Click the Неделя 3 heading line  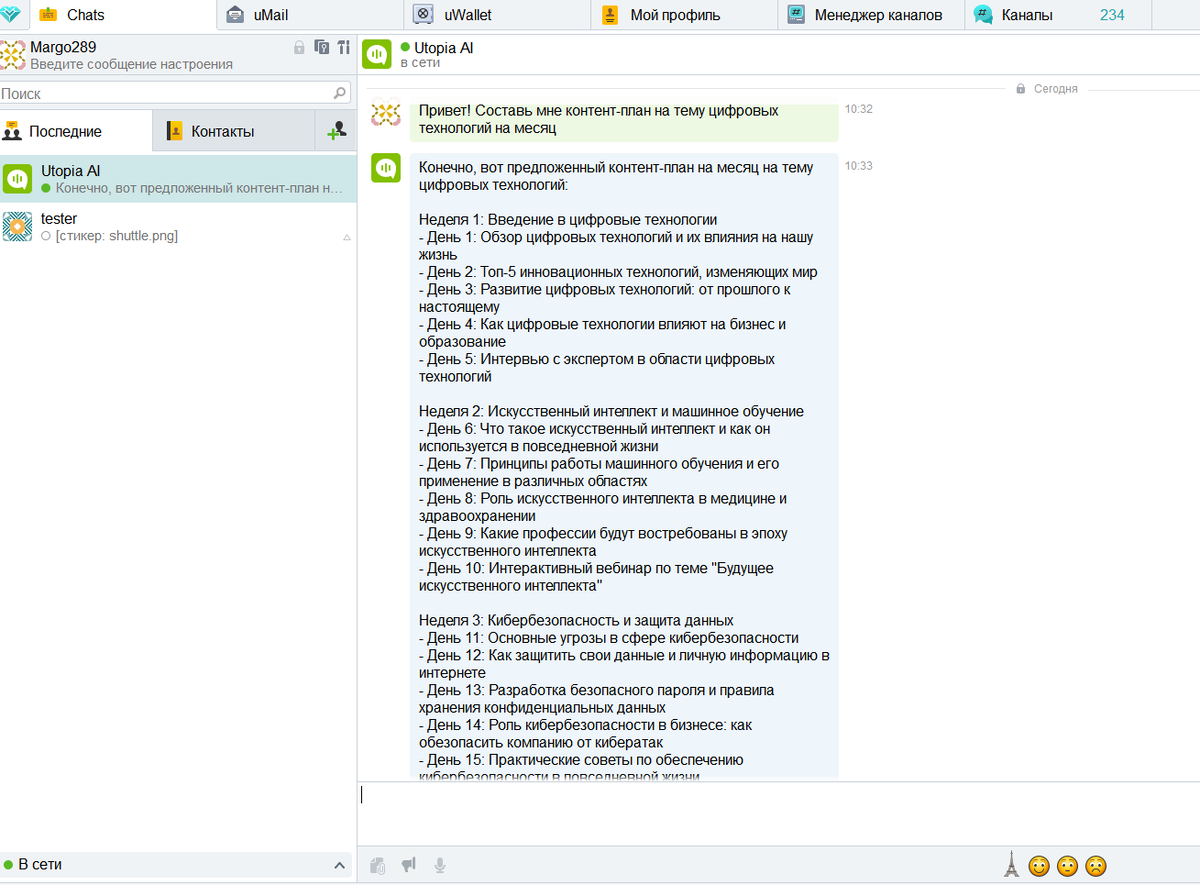pyautogui.click(x=576, y=620)
